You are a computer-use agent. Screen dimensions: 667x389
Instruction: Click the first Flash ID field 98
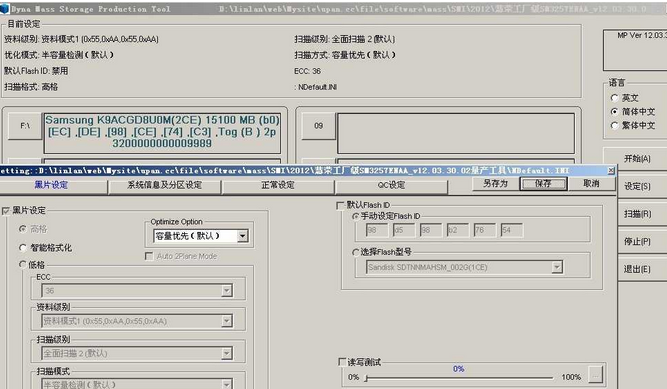(x=377, y=230)
